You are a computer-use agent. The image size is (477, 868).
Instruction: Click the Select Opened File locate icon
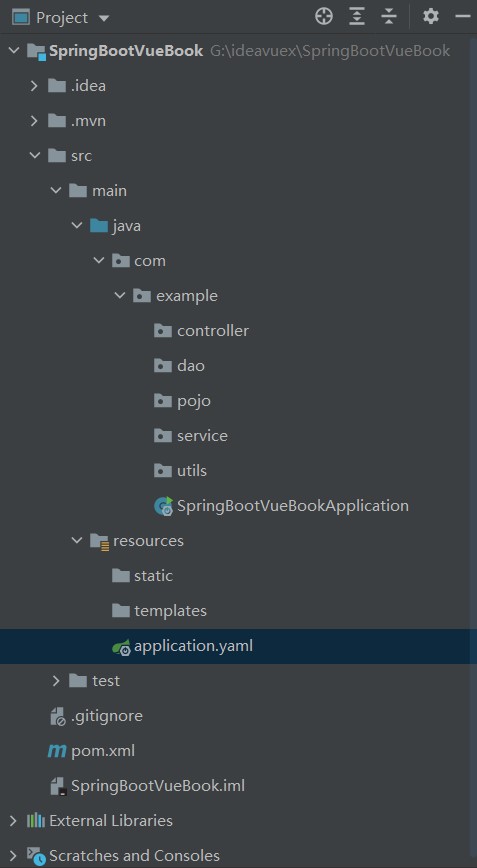pos(324,17)
